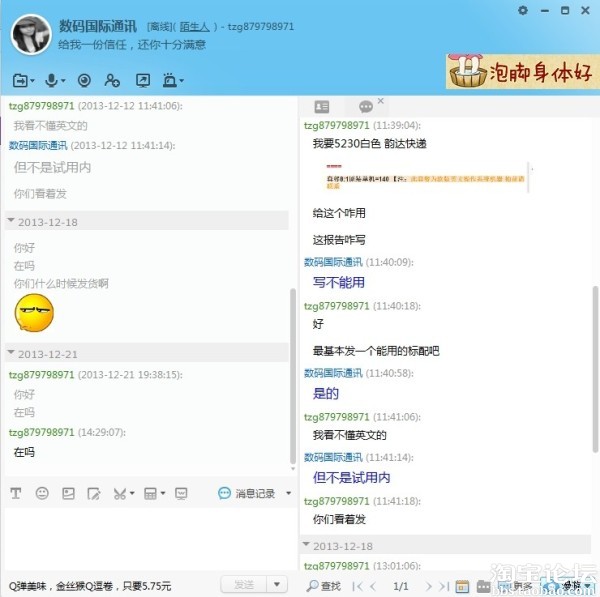Capture a screenshot with the scissors icon
Image resolution: width=600 pixels, height=597 pixels.
(120, 494)
